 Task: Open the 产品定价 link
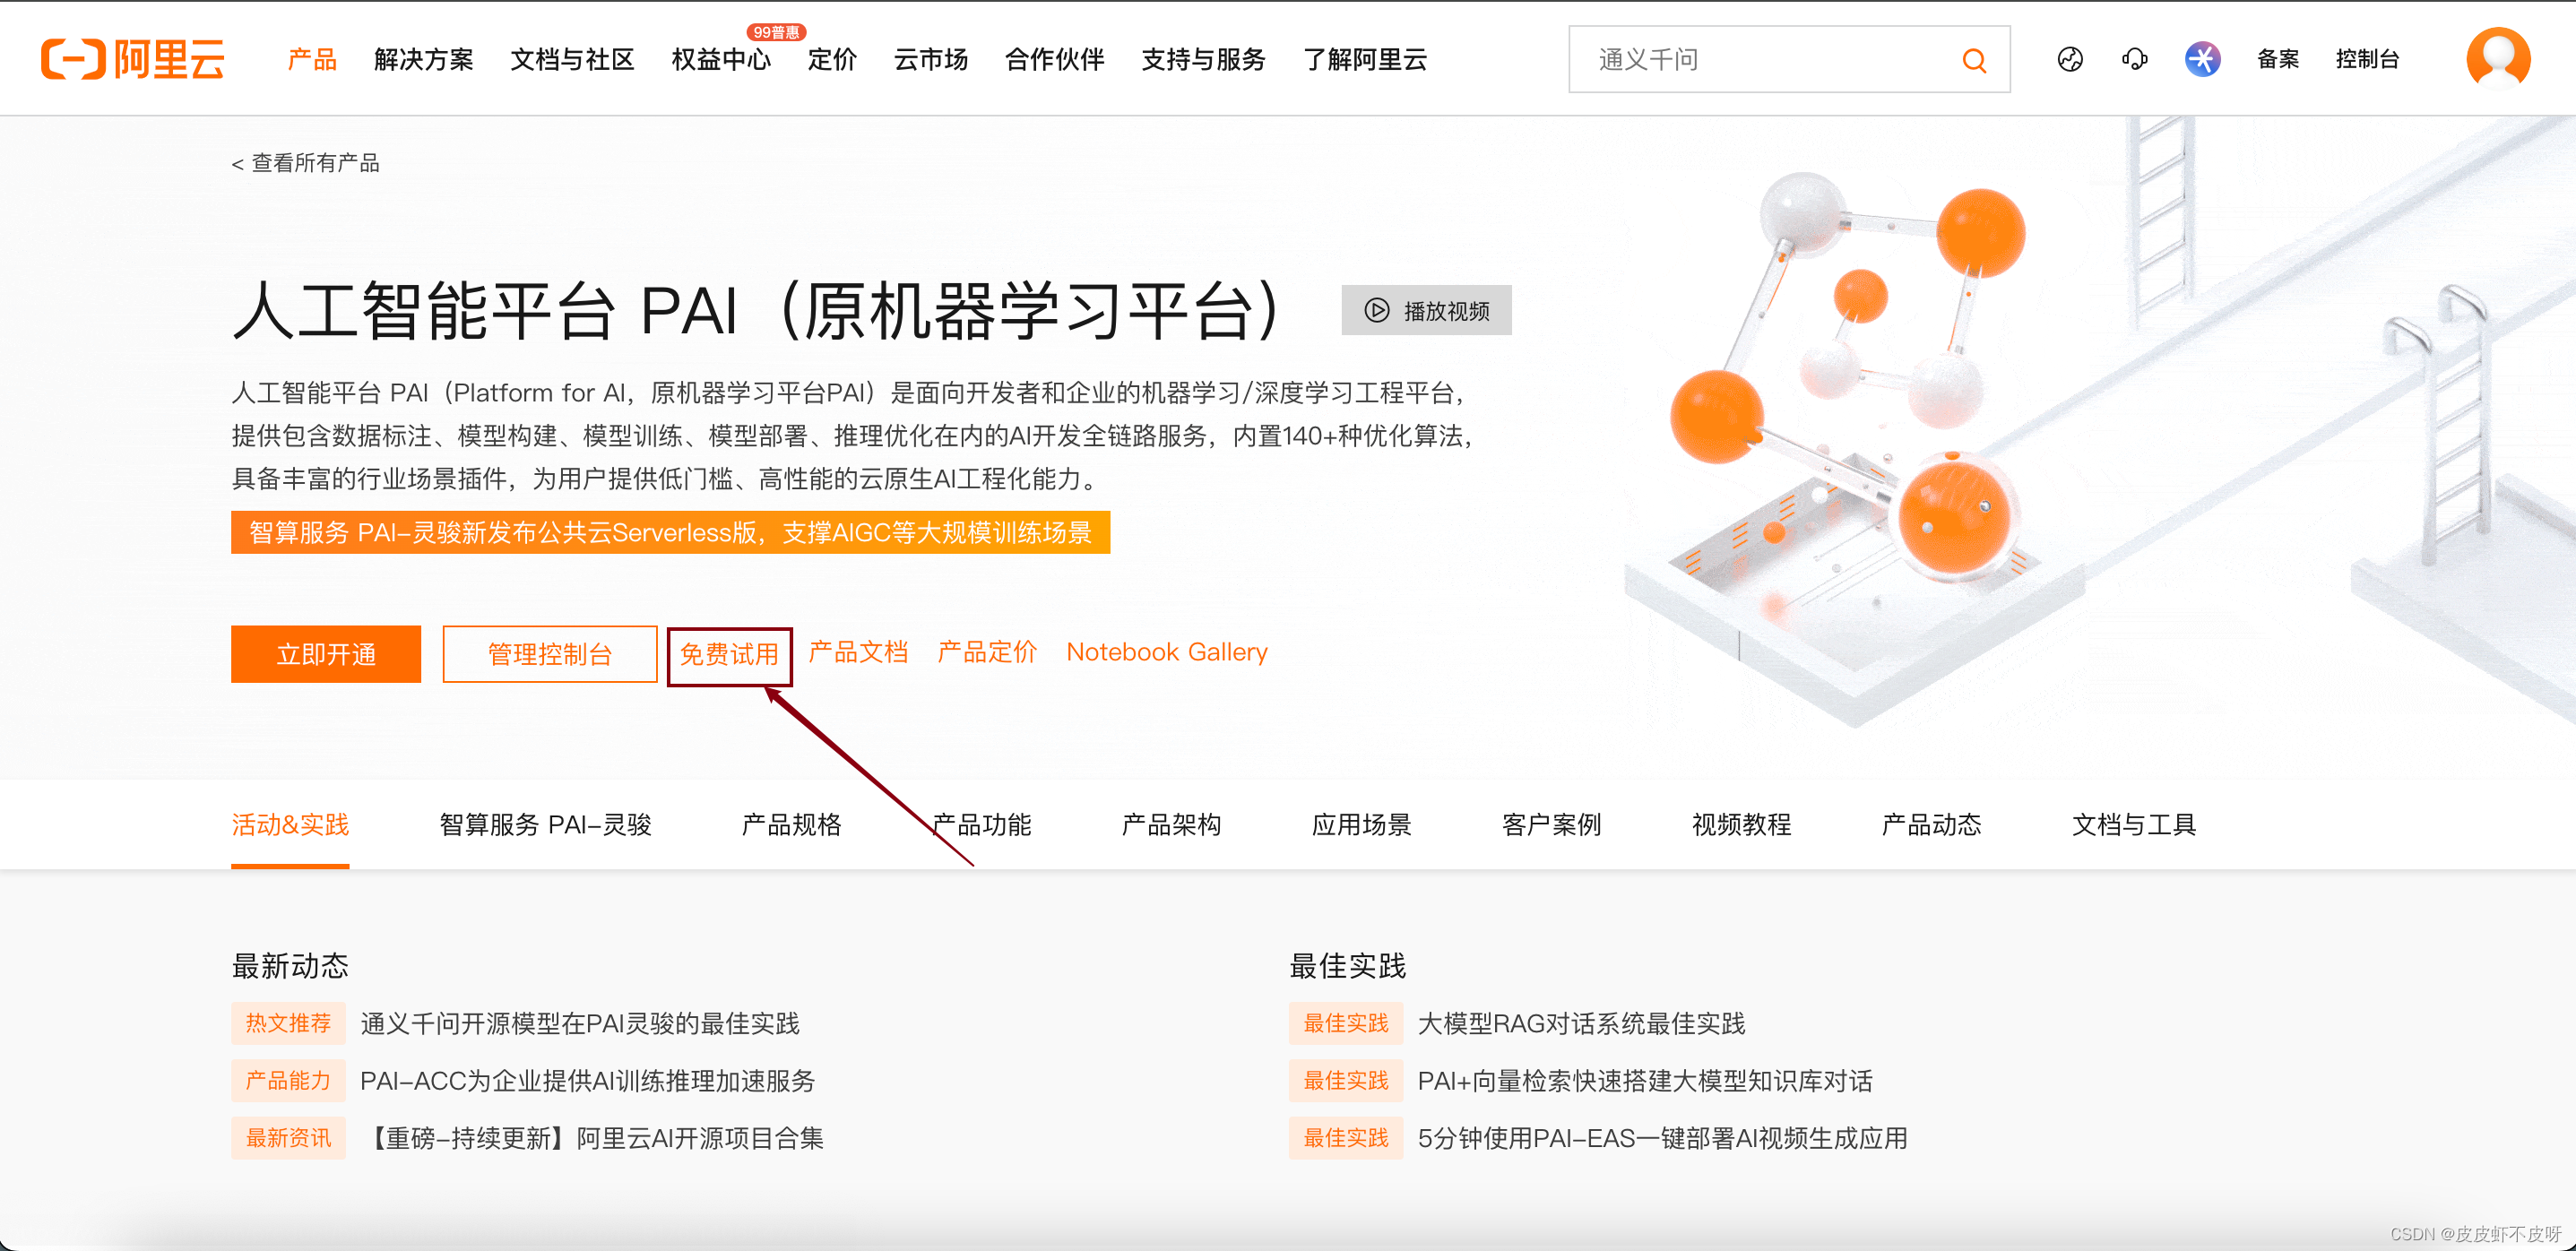(x=987, y=652)
